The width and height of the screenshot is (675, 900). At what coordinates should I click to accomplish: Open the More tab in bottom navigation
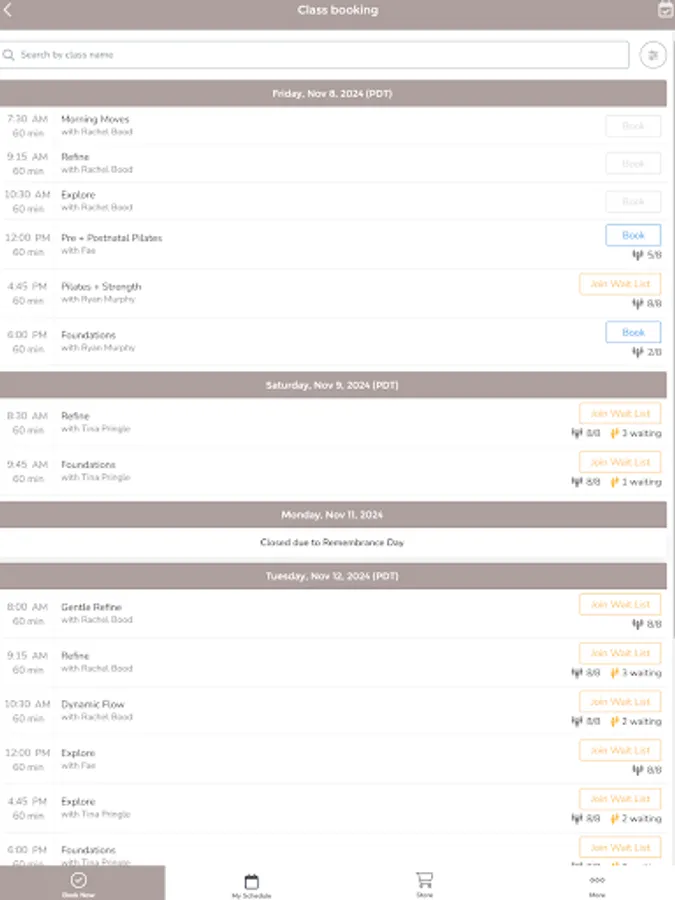598,882
